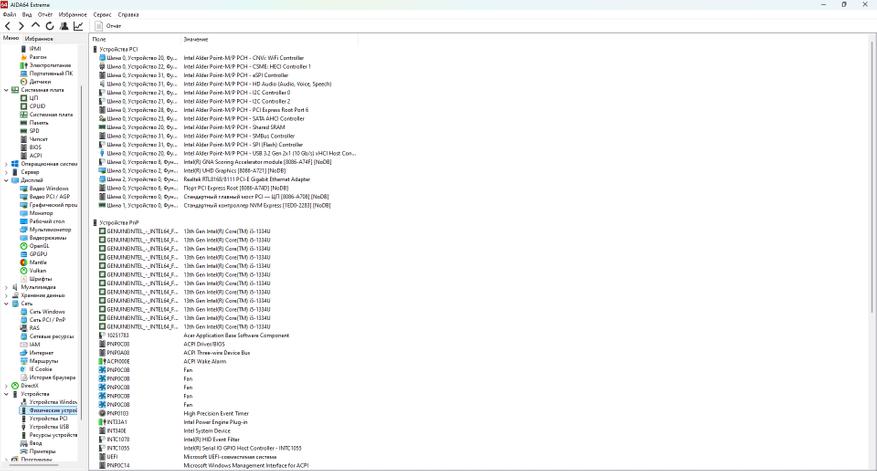The image size is (877, 471).
Task: Collapse the Сеть tree branch
Action: tap(6, 303)
